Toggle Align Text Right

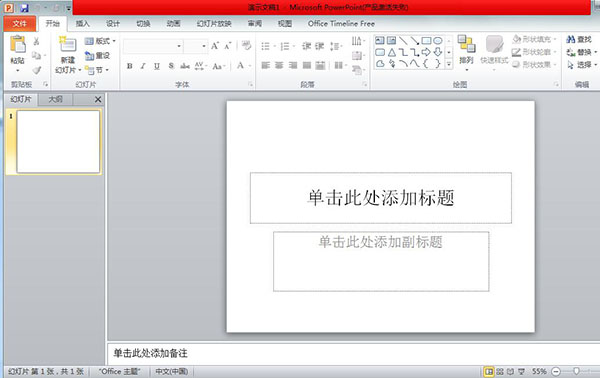293,65
